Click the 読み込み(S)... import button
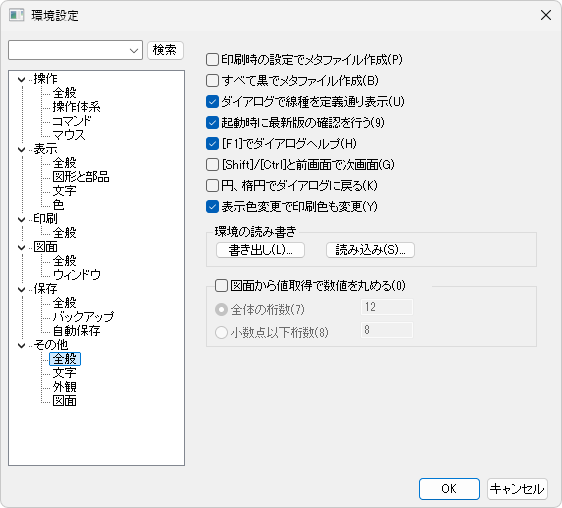The image size is (562, 508). pyautogui.click(x=370, y=250)
